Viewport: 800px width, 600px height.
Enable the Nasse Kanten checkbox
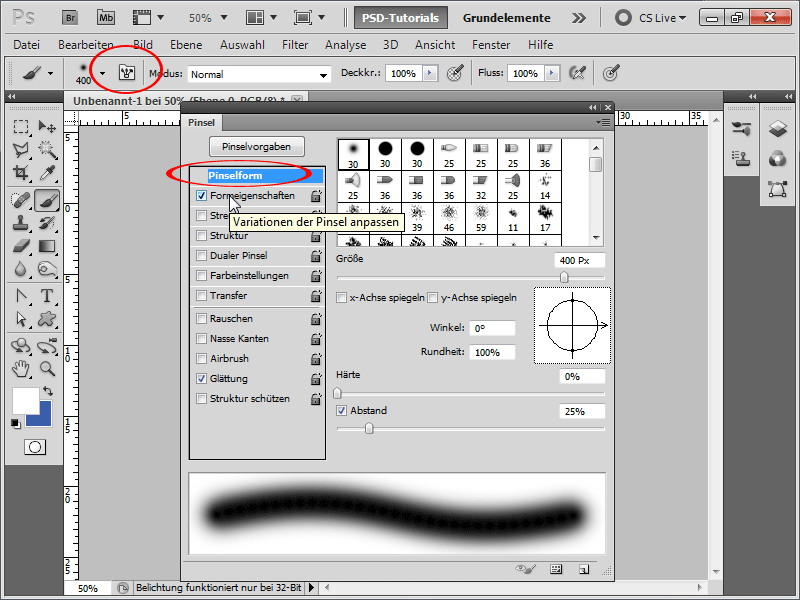(x=202, y=338)
